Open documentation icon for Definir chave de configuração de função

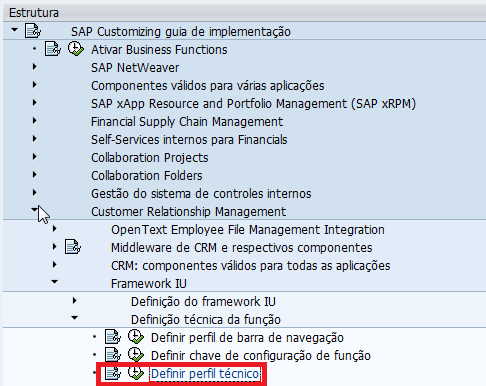(113, 355)
